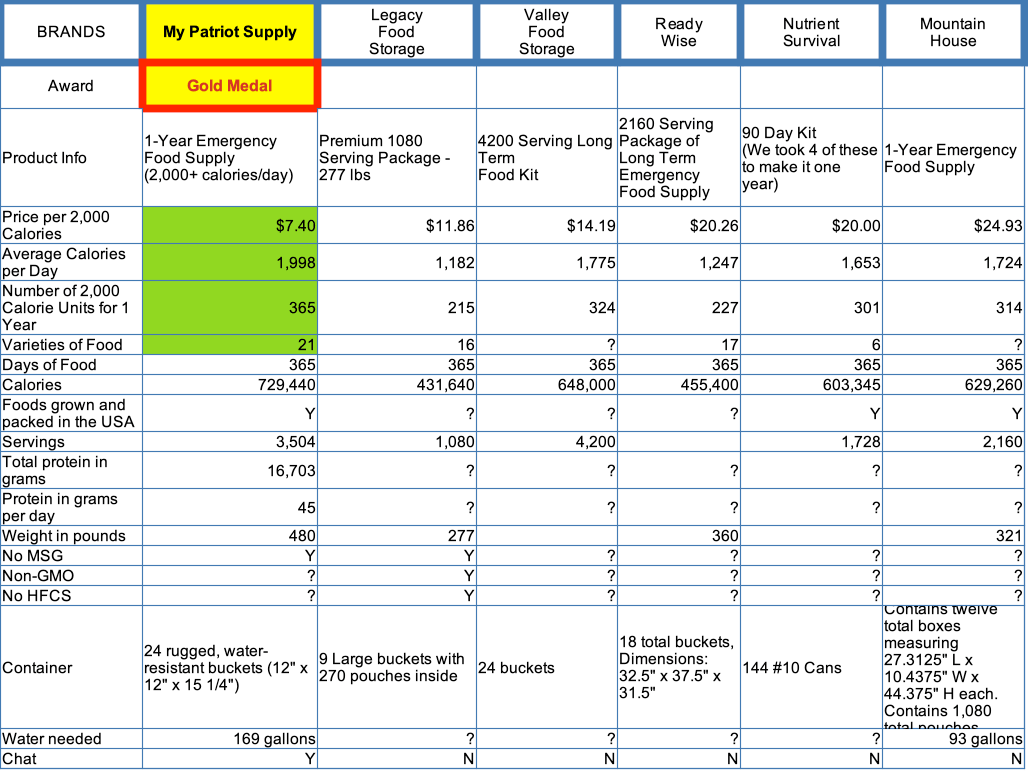Select the 215 calorie units cell
The height and width of the screenshot is (778, 1028).
click(397, 307)
